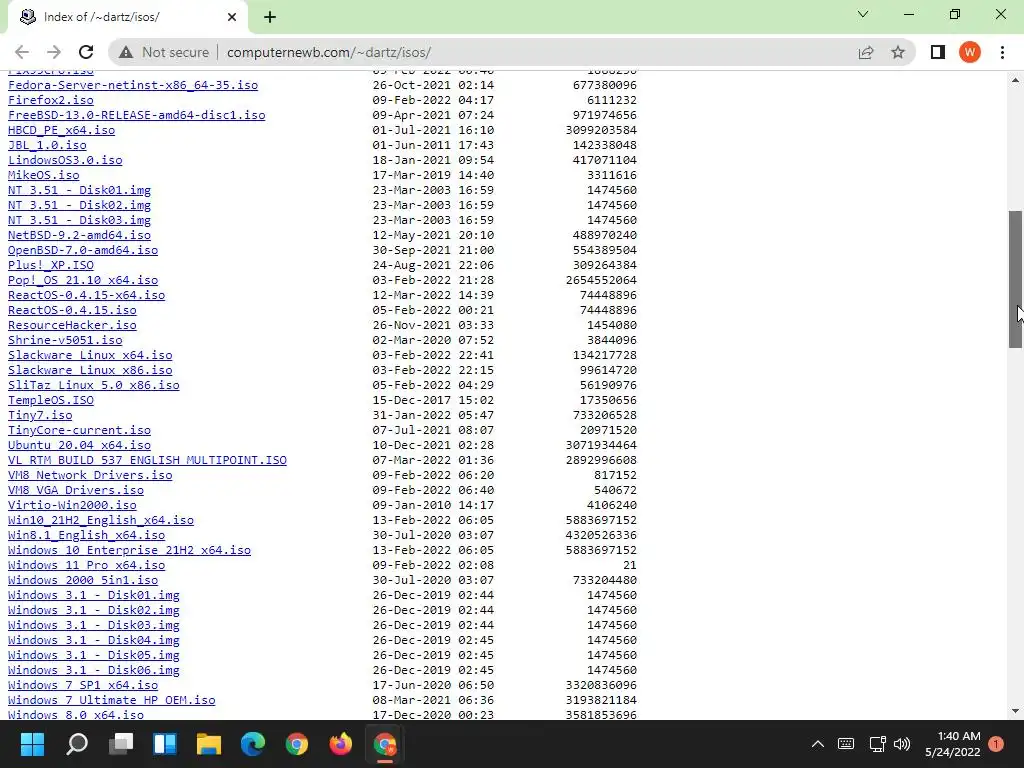The image size is (1024, 768).
Task: Reload the current page
Action: (86, 52)
